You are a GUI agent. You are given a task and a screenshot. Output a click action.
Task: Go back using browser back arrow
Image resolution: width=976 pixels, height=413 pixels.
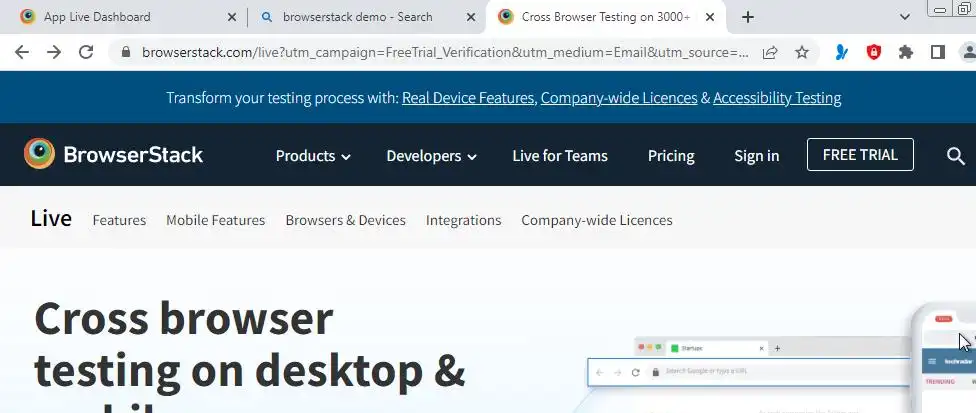pyautogui.click(x=22, y=52)
